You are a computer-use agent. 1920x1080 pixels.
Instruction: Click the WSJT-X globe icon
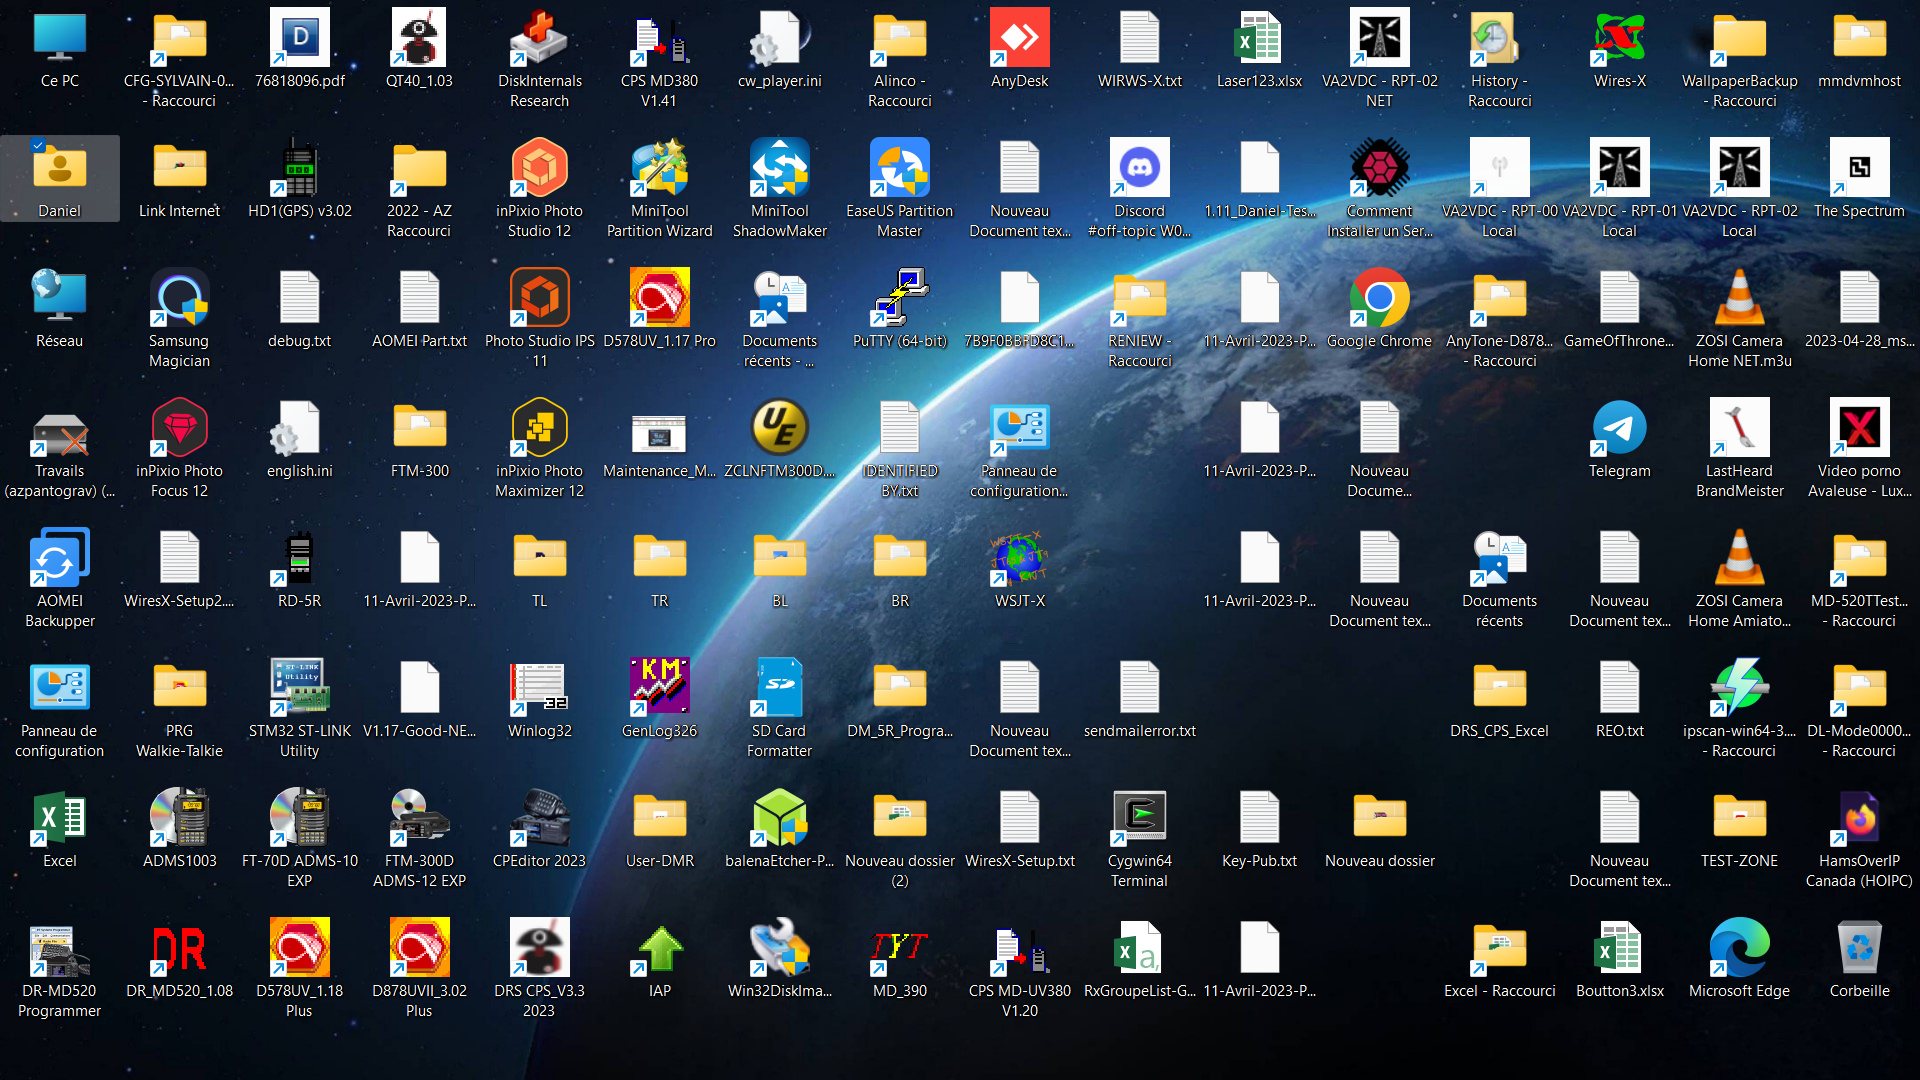pyautogui.click(x=1019, y=558)
